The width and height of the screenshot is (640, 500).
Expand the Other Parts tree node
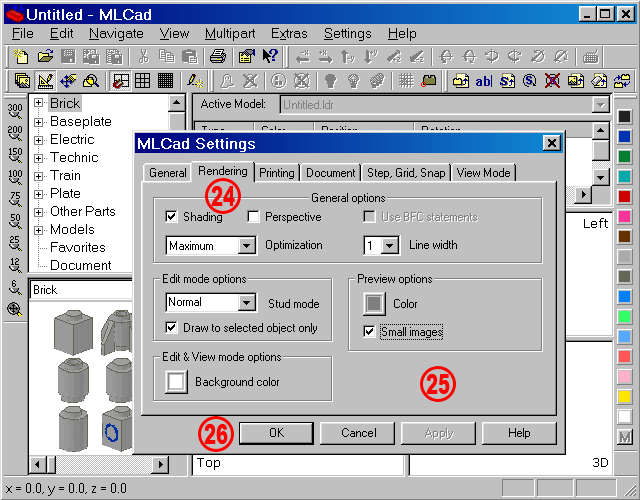click(38, 212)
